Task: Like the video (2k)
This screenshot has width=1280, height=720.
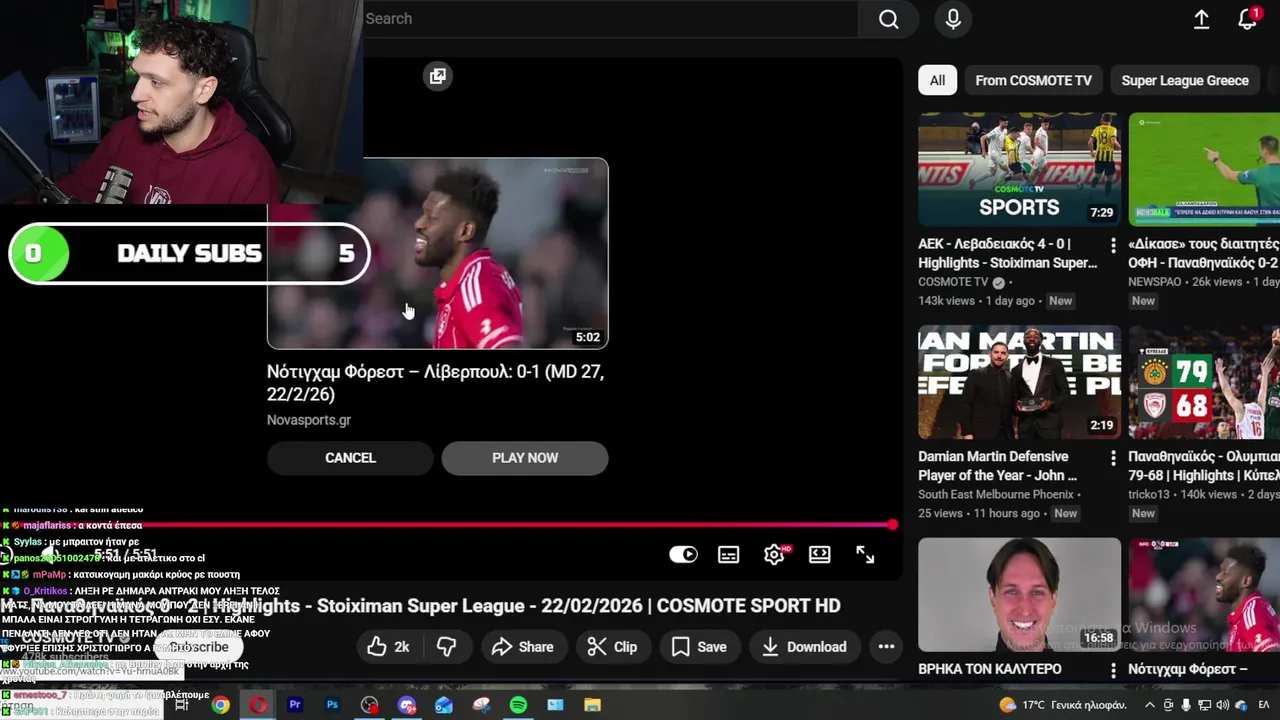Action: pos(388,647)
